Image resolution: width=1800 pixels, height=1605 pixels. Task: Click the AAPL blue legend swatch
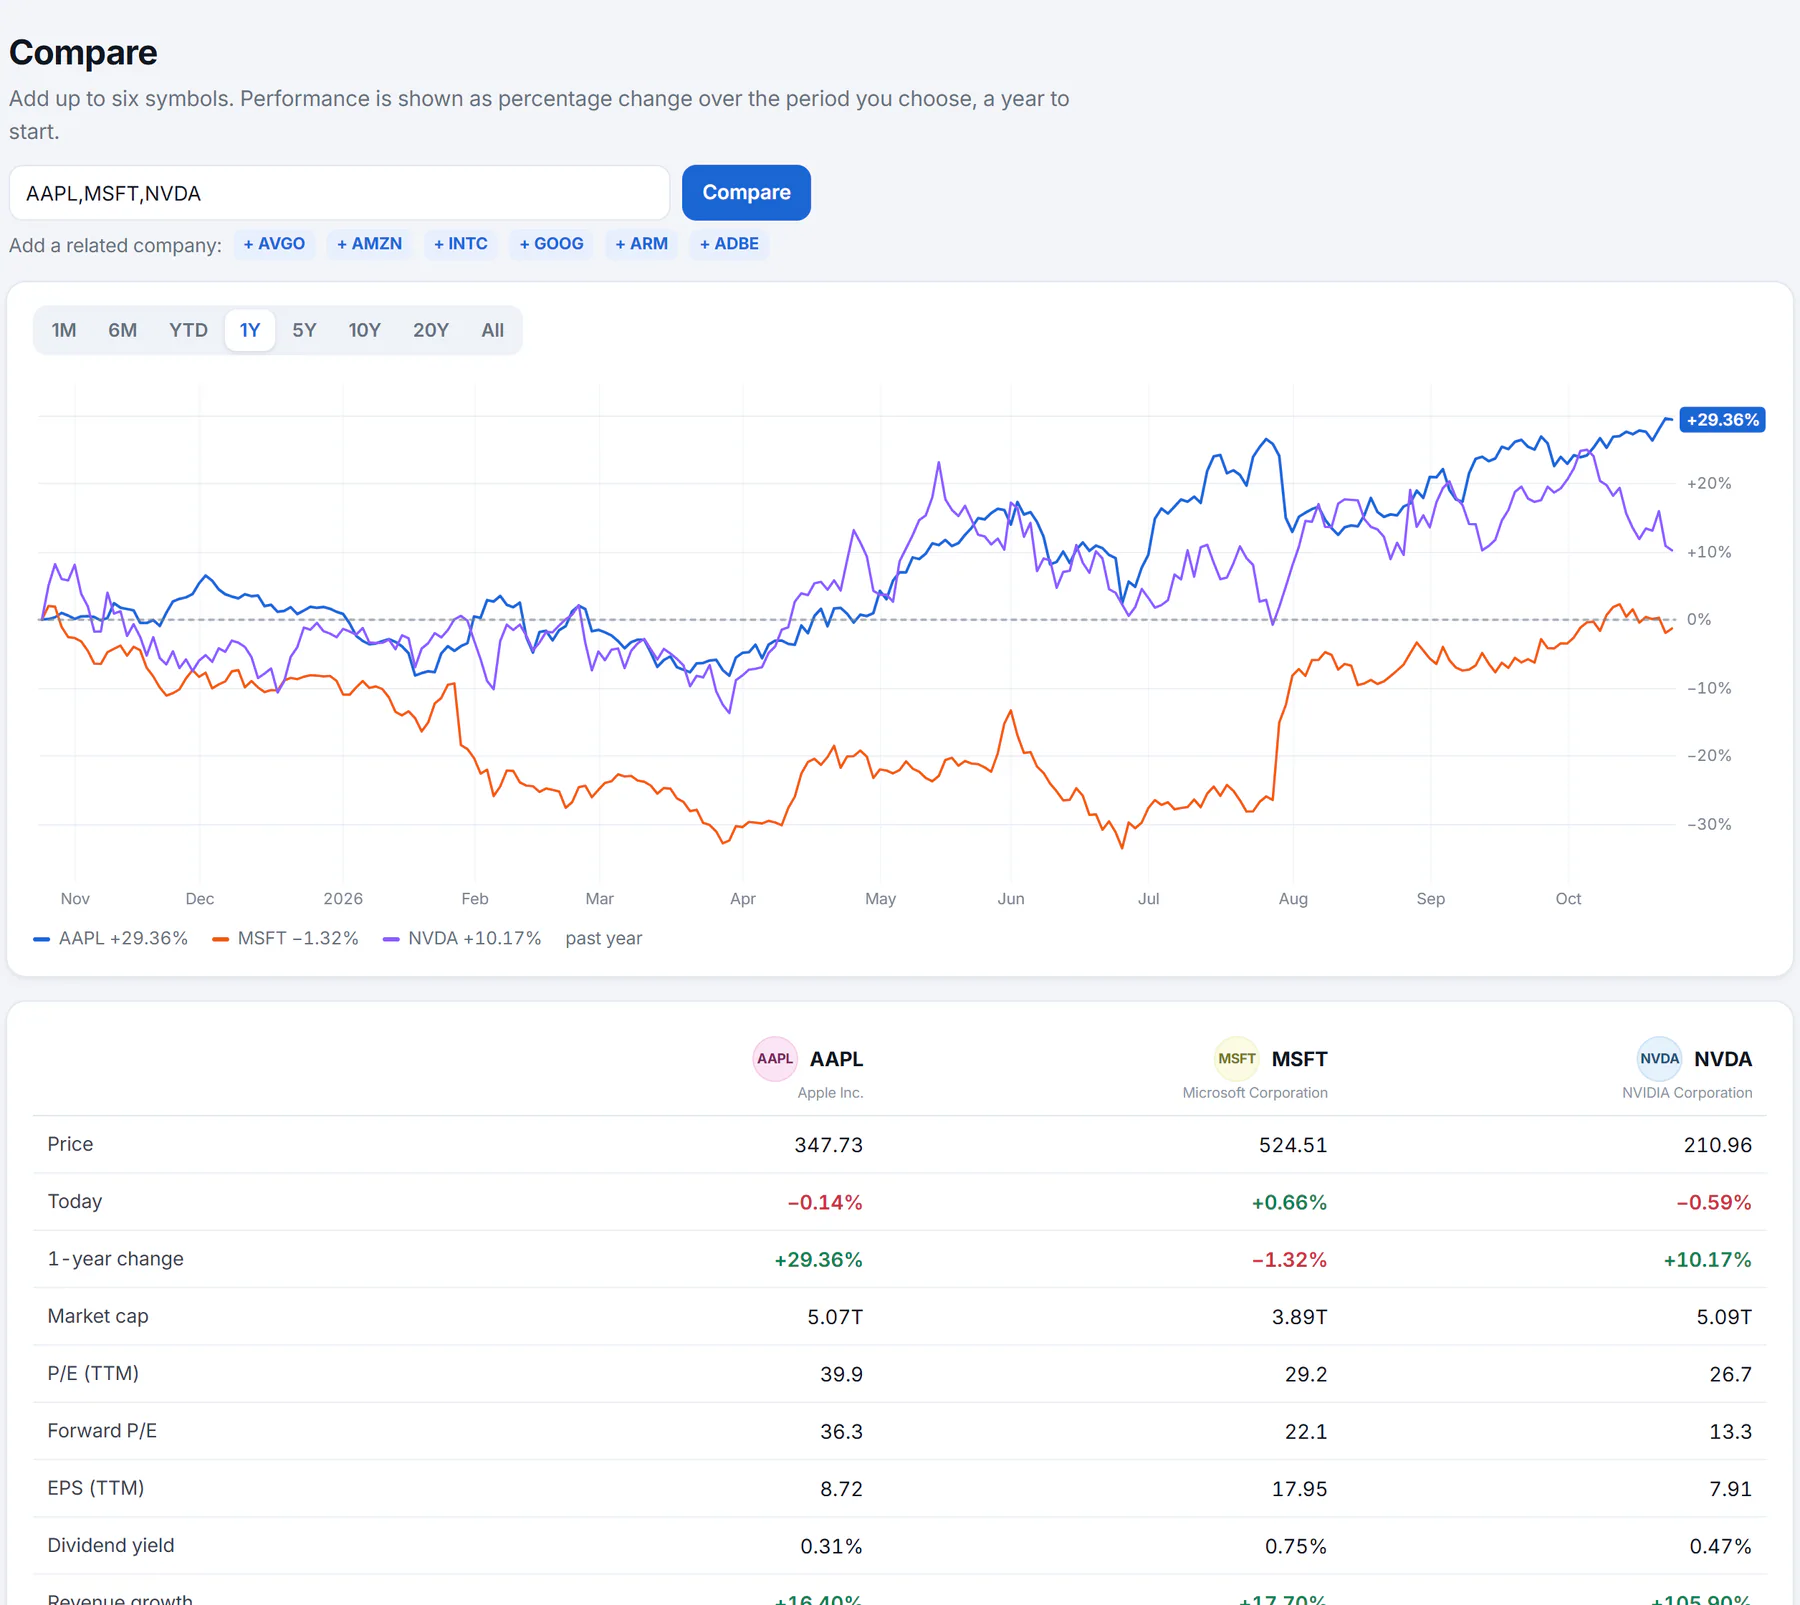click(41, 939)
